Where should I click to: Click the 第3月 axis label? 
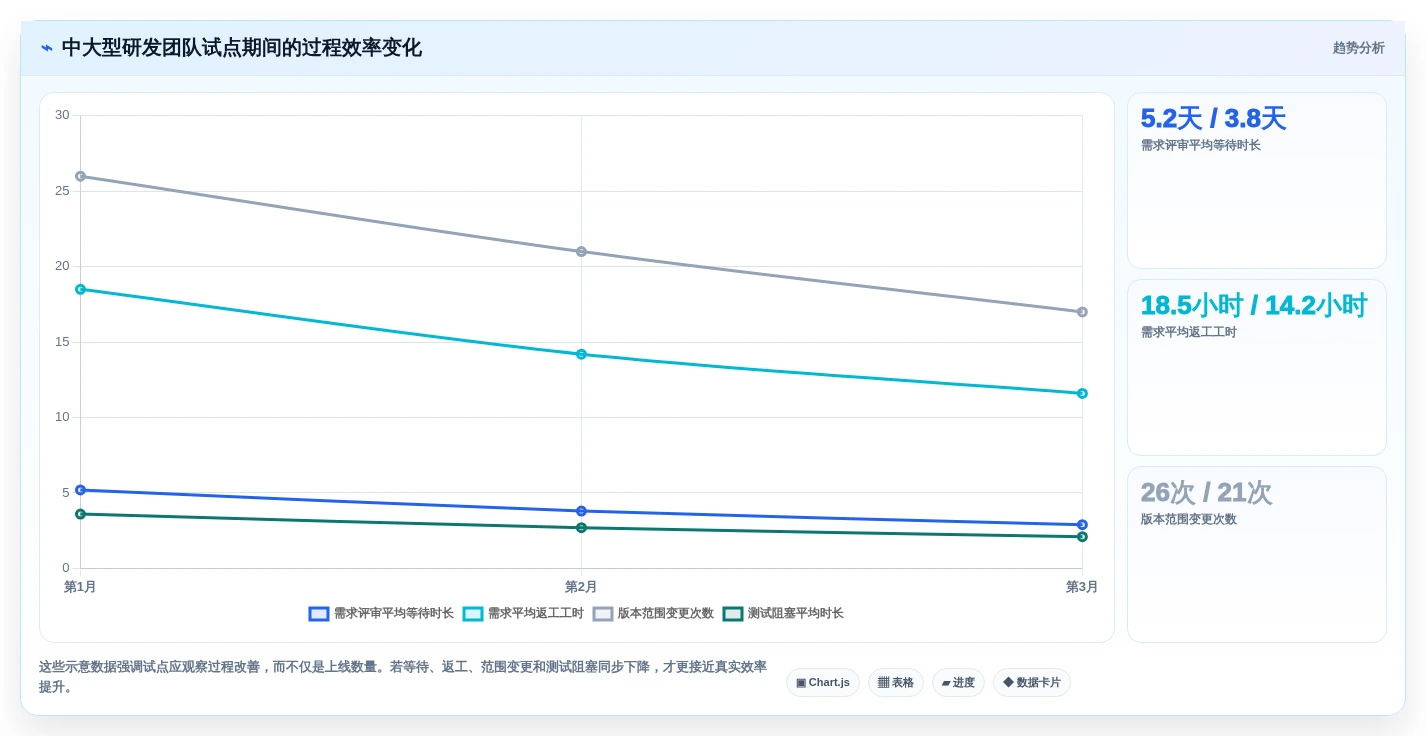click(1082, 587)
